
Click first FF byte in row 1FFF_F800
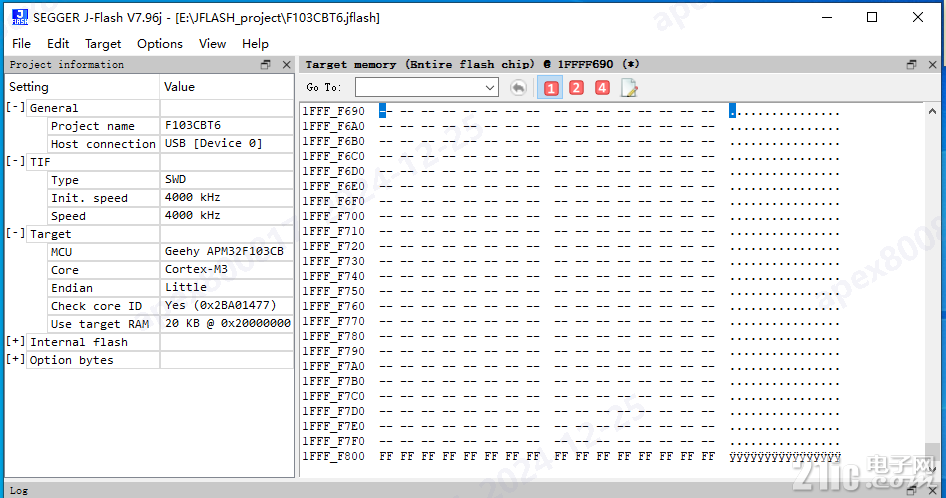386,456
